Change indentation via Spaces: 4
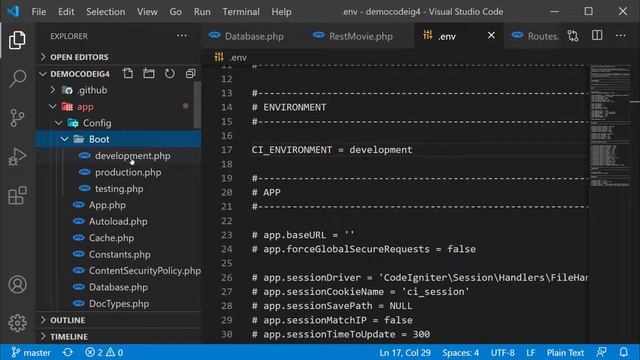 point(460,352)
